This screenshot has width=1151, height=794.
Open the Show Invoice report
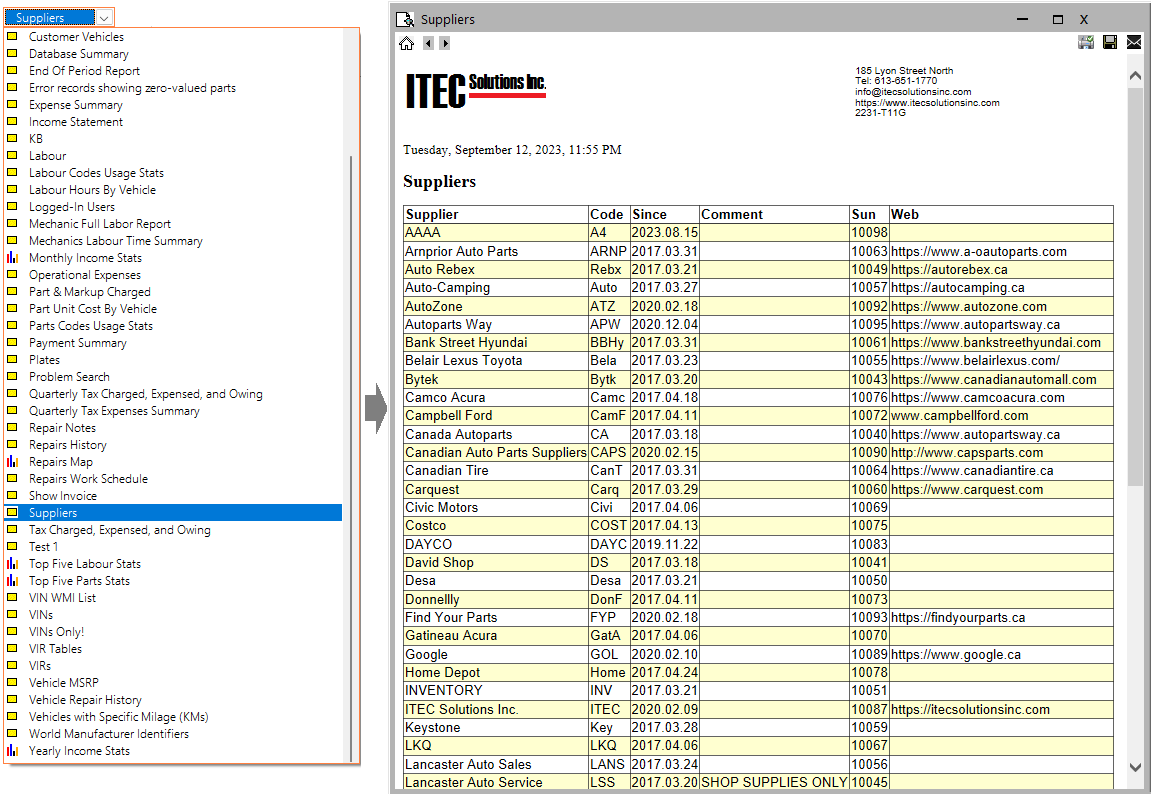click(64, 495)
